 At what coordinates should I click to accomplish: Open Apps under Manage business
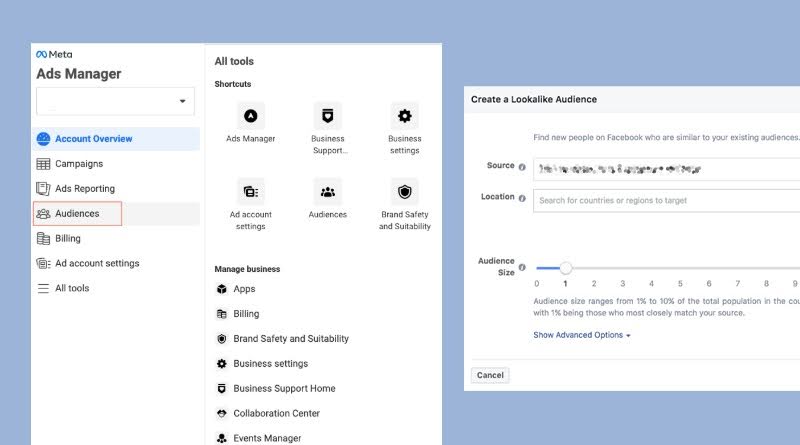[244, 289]
